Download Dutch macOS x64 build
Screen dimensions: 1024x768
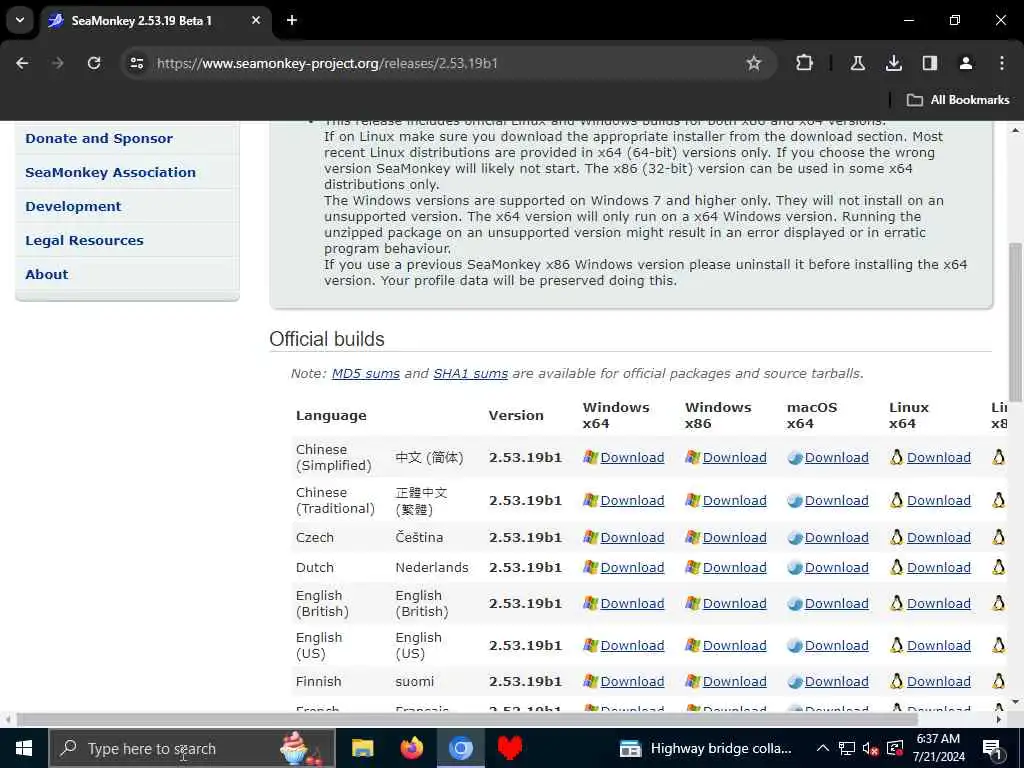click(837, 568)
